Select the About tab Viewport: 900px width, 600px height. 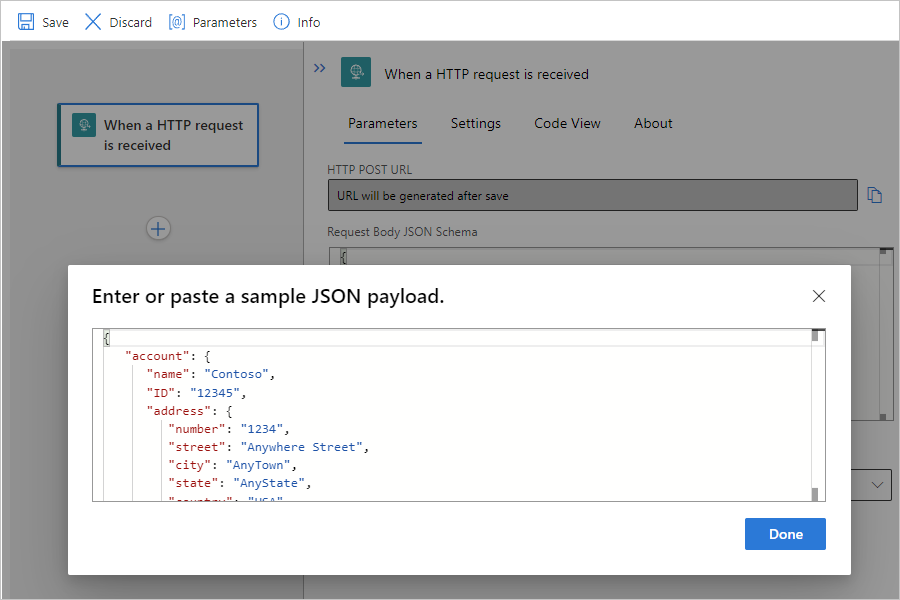click(653, 123)
